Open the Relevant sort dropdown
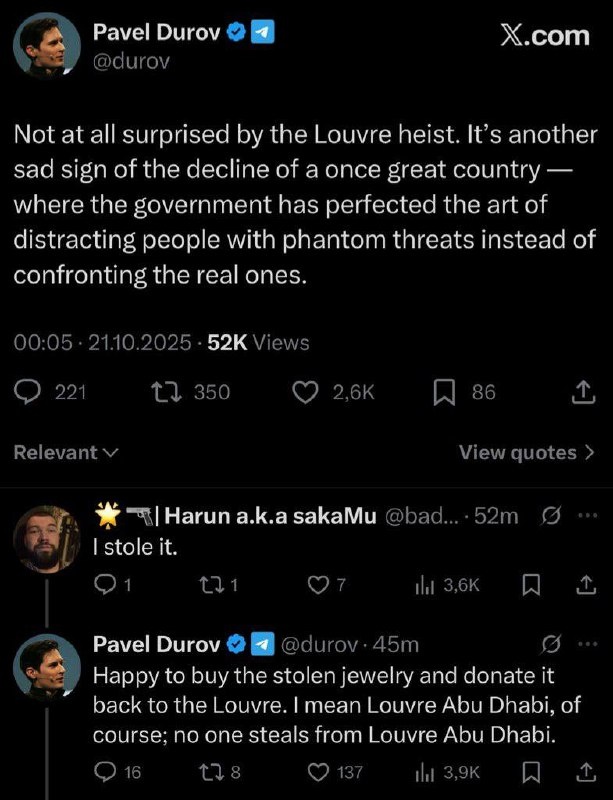Image resolution: width=613 pixels, height=800 pixels. click(x=66, y=452)
